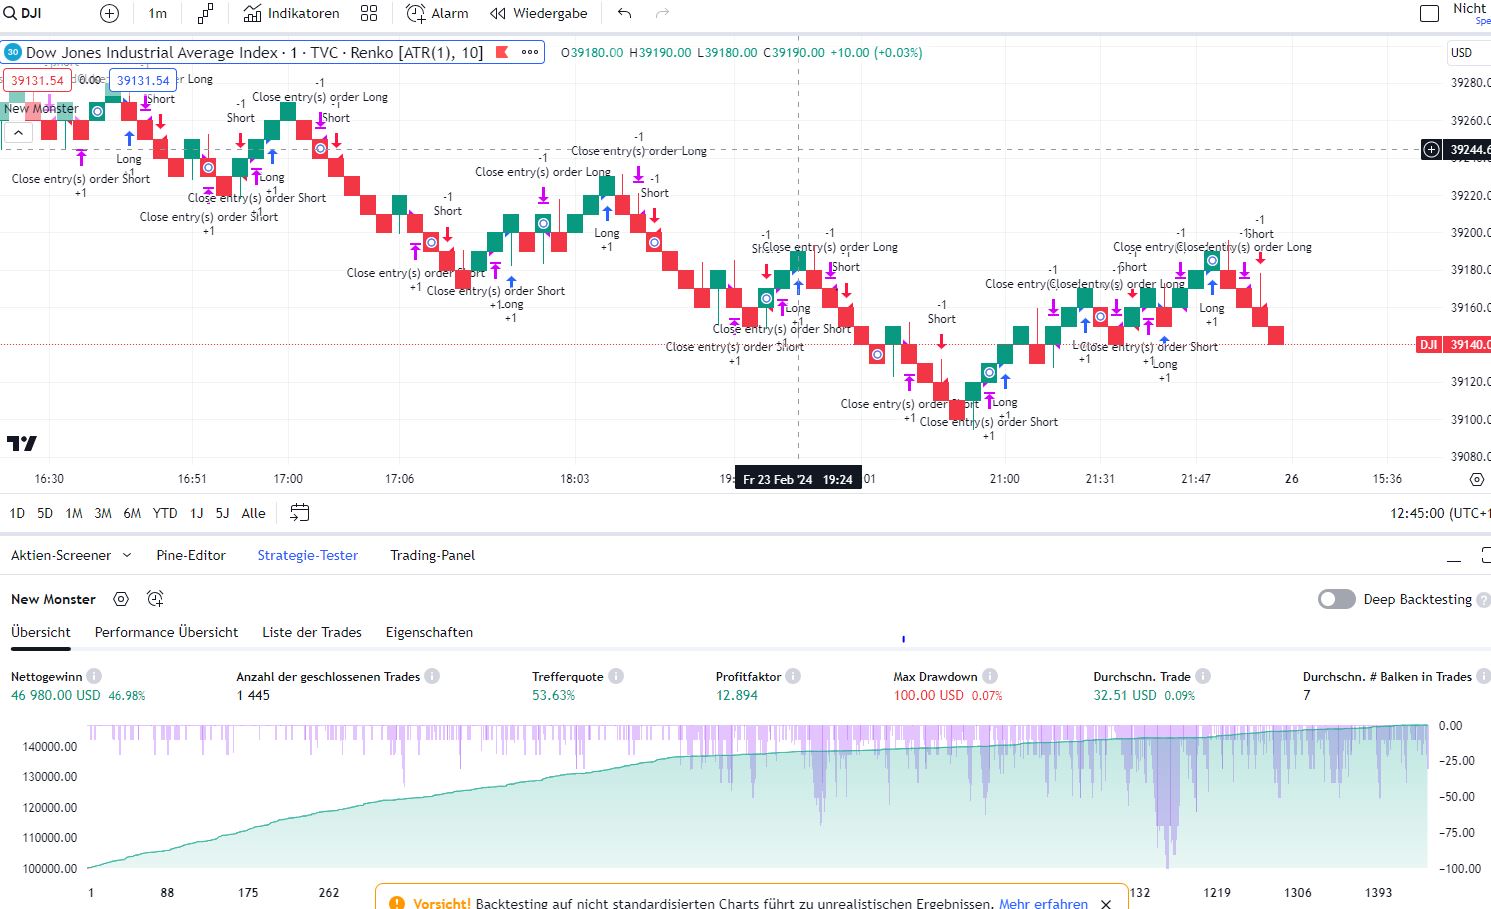1491x909 pixels.
Task: Open chart settings gear below price axis
Action: click(1476, 479)
